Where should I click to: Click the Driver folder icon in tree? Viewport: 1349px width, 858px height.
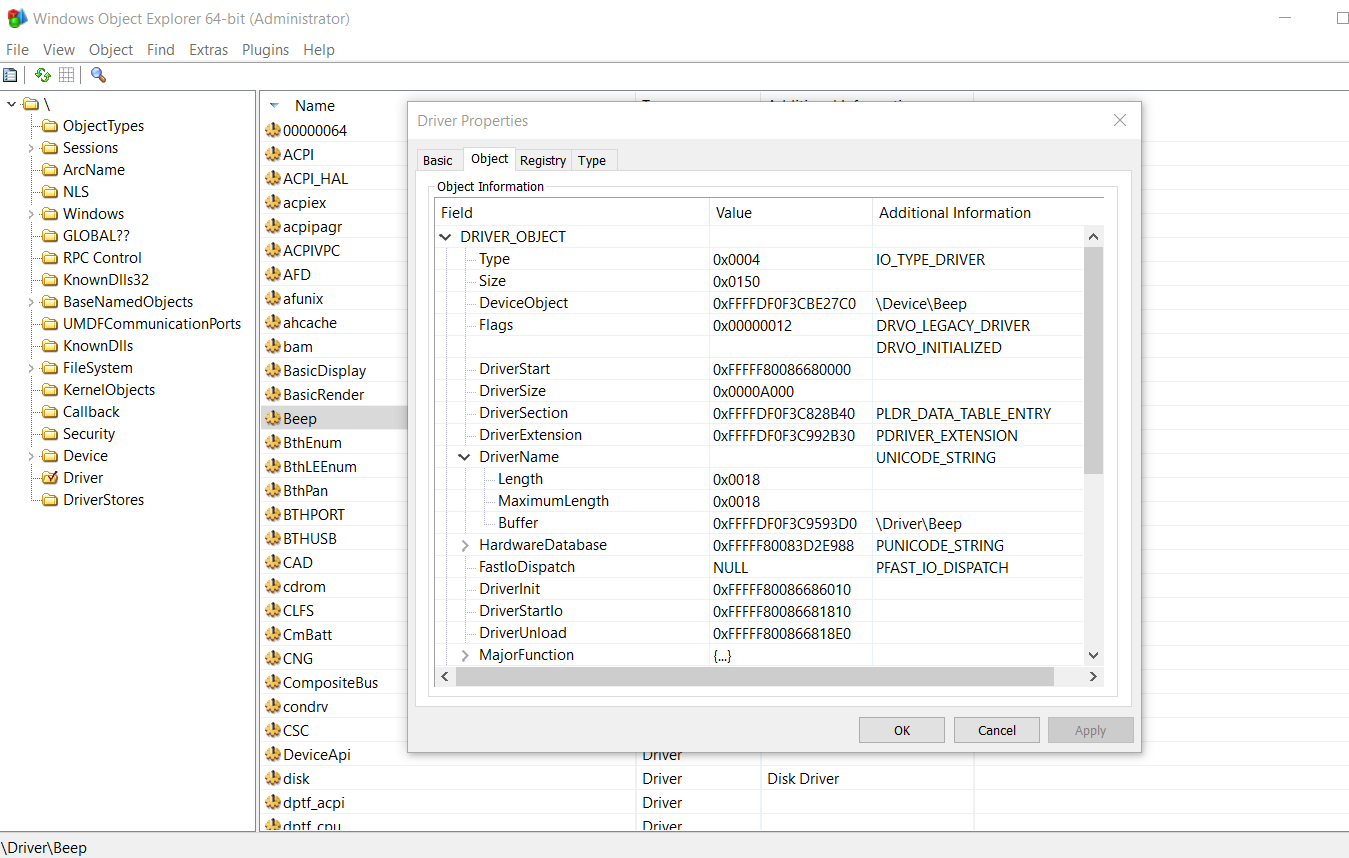click(50, 478)
